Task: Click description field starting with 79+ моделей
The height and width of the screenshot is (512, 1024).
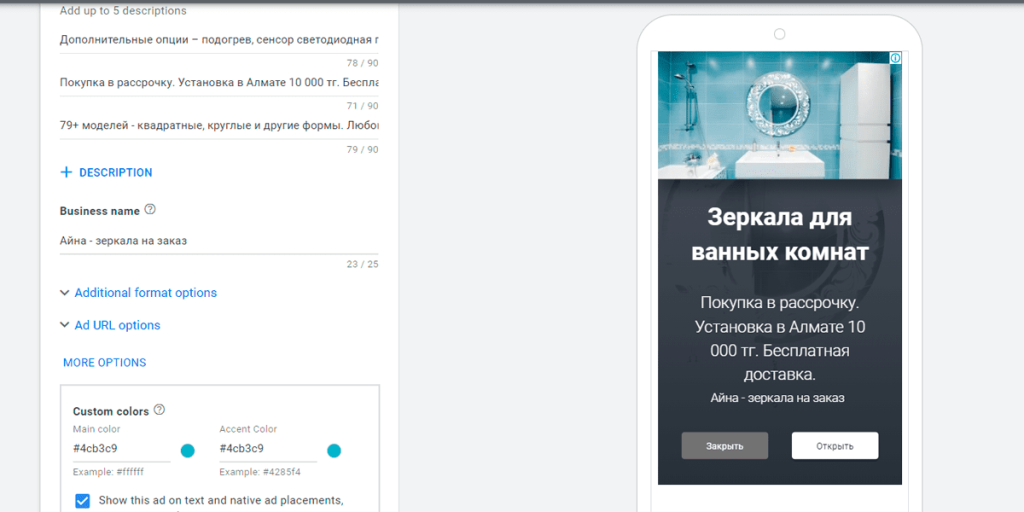Action: coord(218,126)
